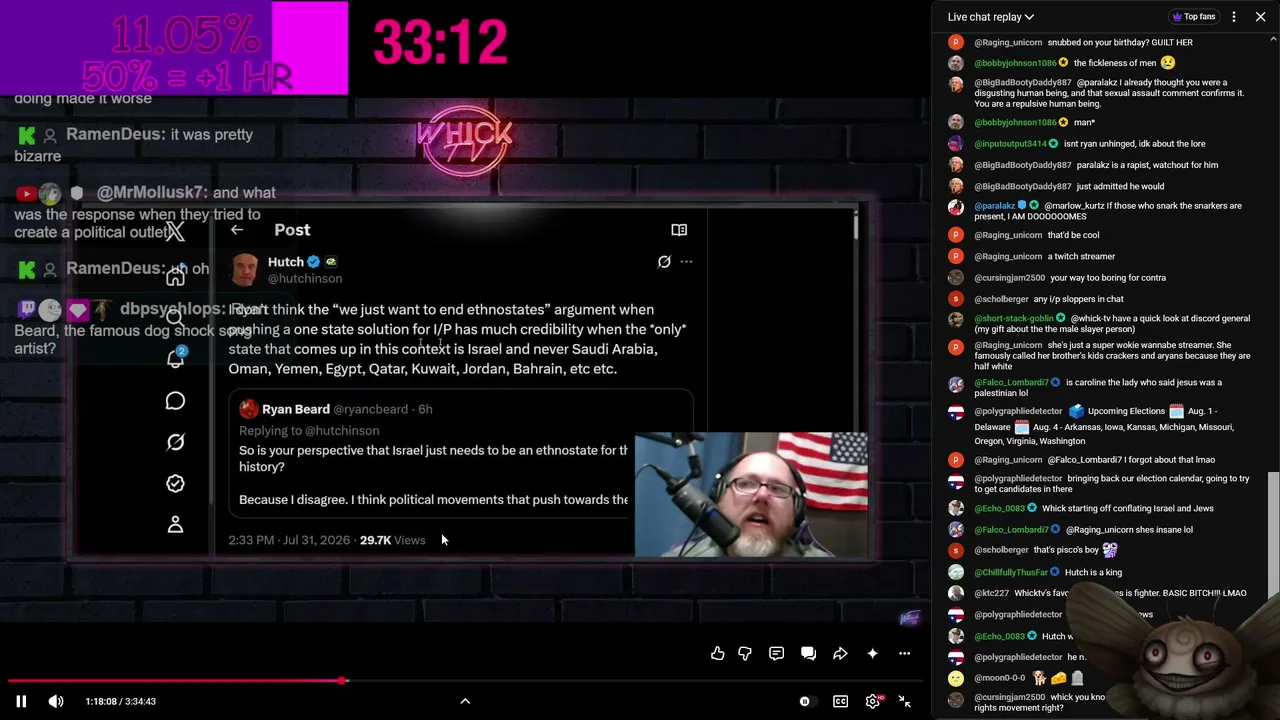The width and height of the screenshot is (1280, 720).
Task: Click avatar beside "snubbed on your birthday" message
Action: 956,42
